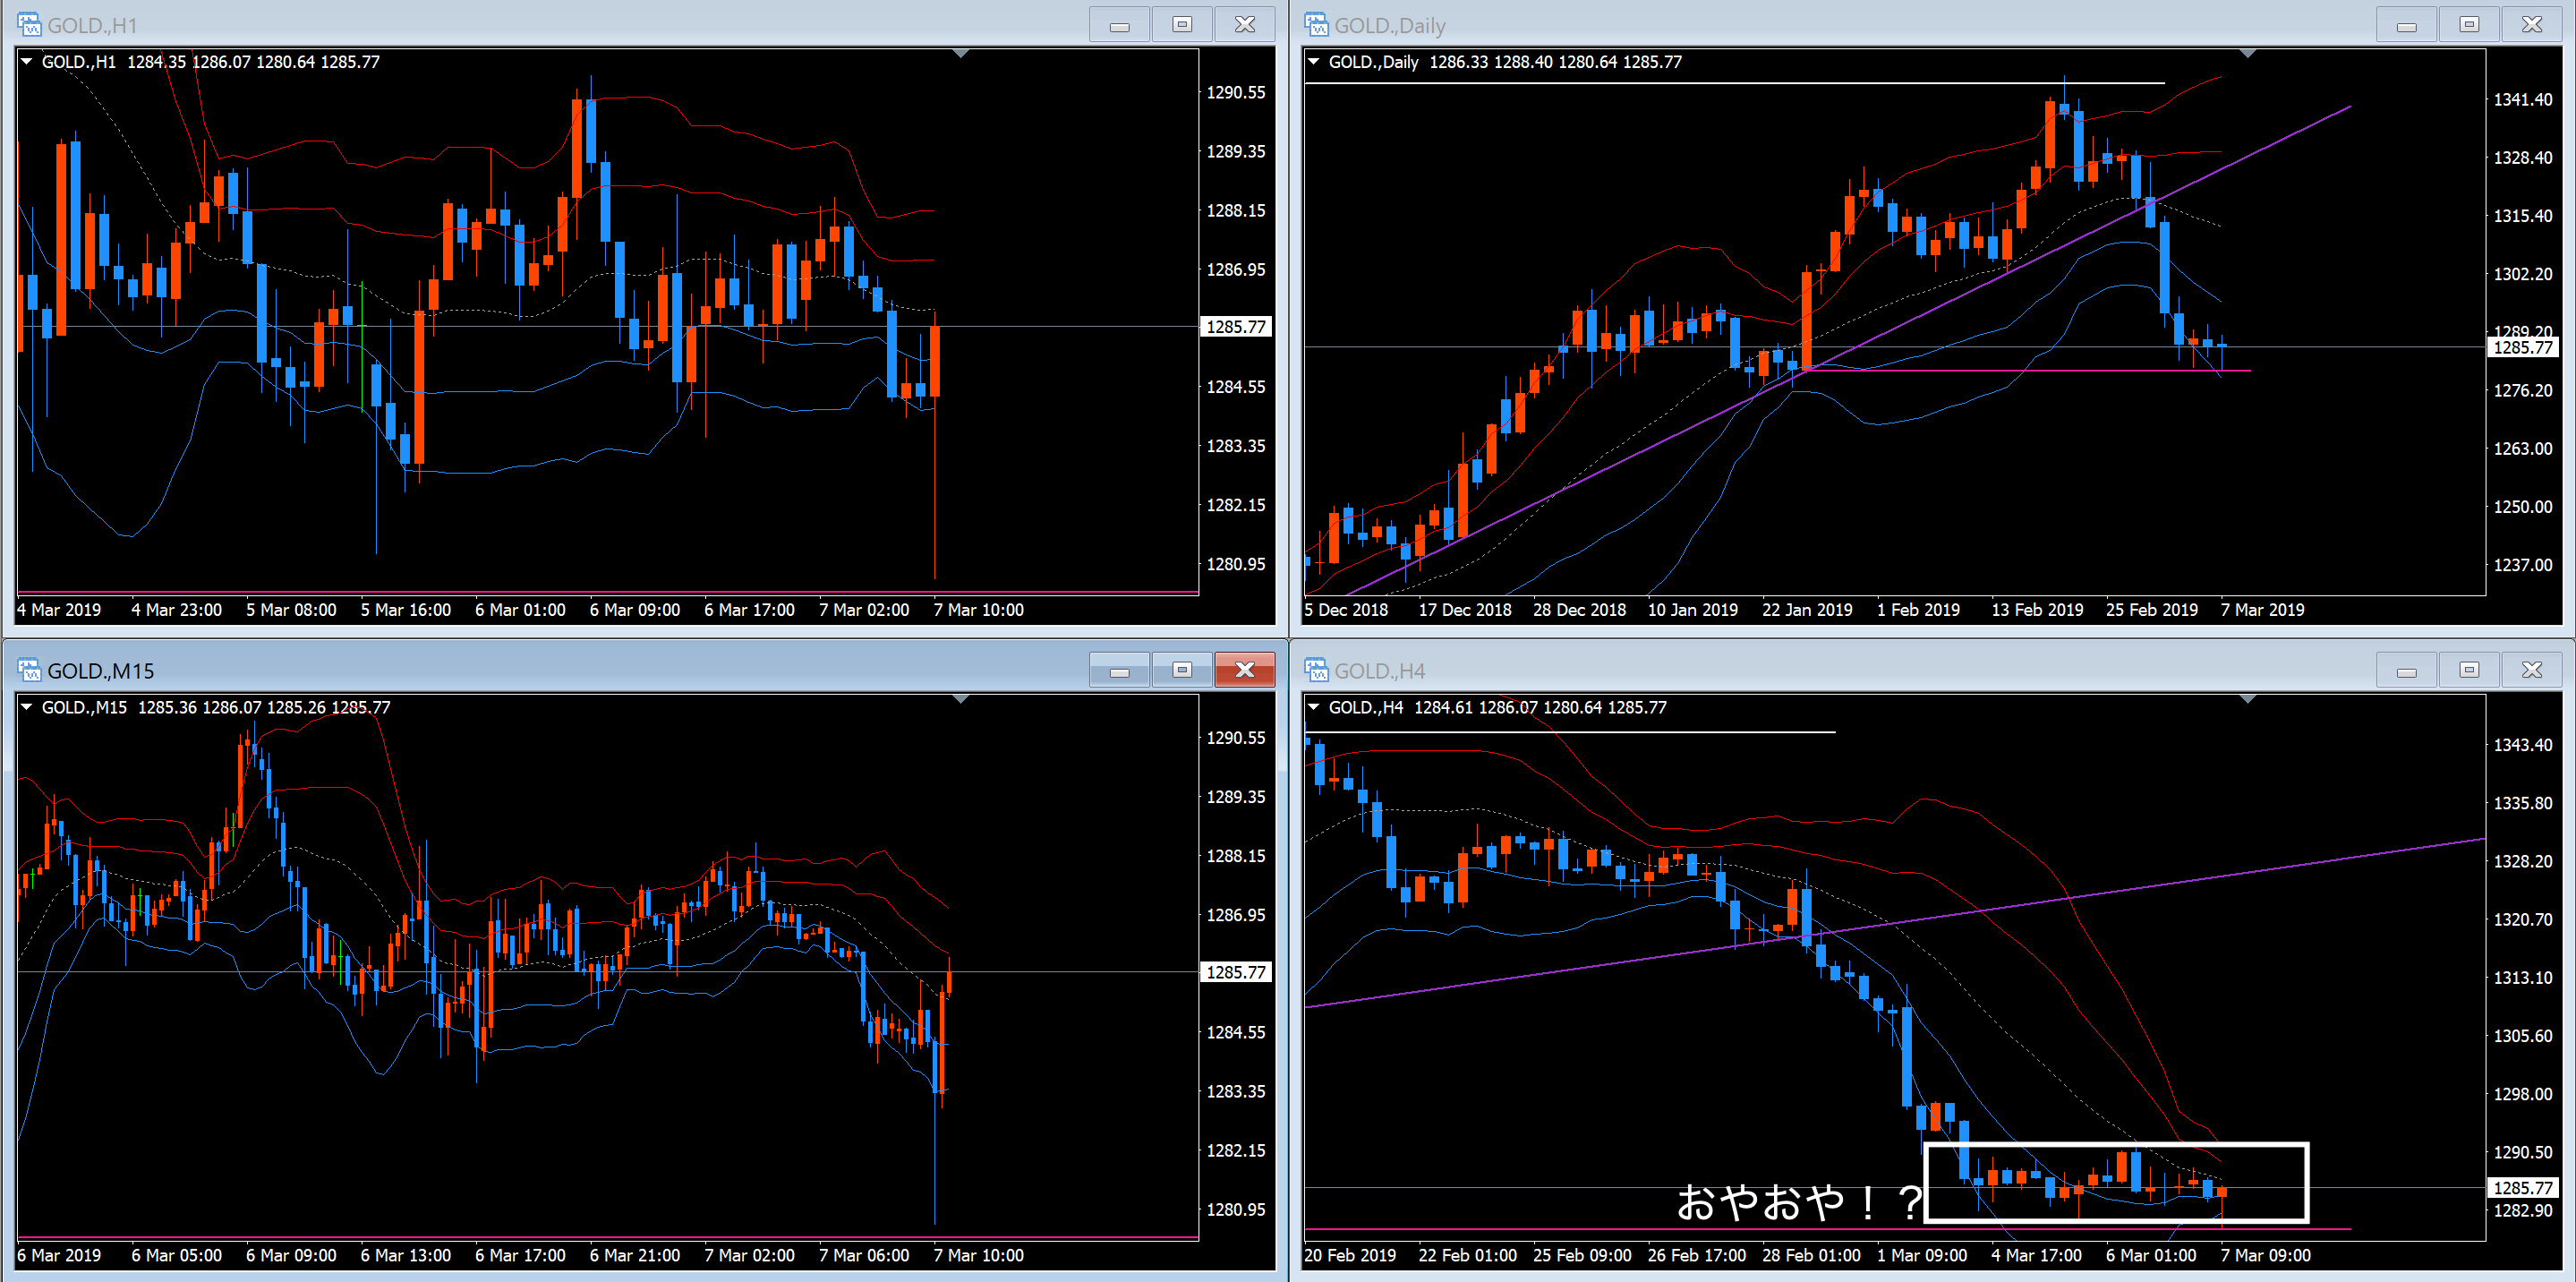The height and width of the screenshot is (1282, 2576).
Task: Minimize the GOLD.,M15 chart window
Action: coord(1119,670)
